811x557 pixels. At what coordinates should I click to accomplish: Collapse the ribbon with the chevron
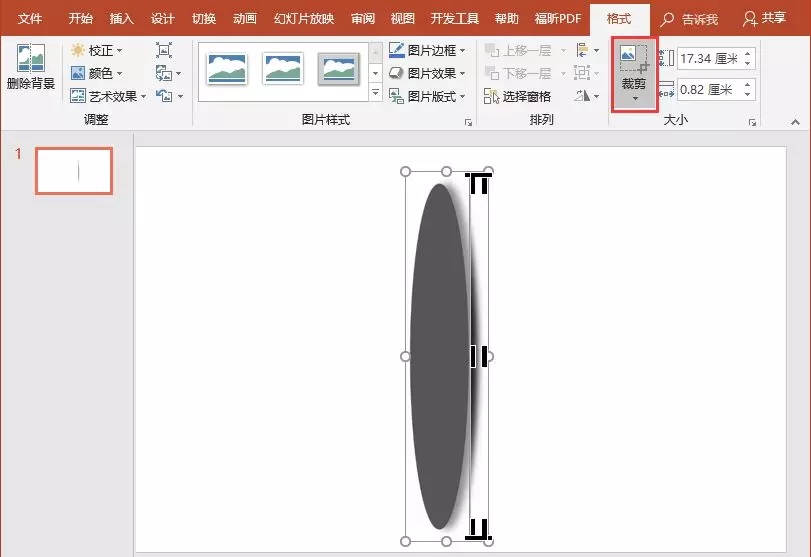click(x=795, y=122)
